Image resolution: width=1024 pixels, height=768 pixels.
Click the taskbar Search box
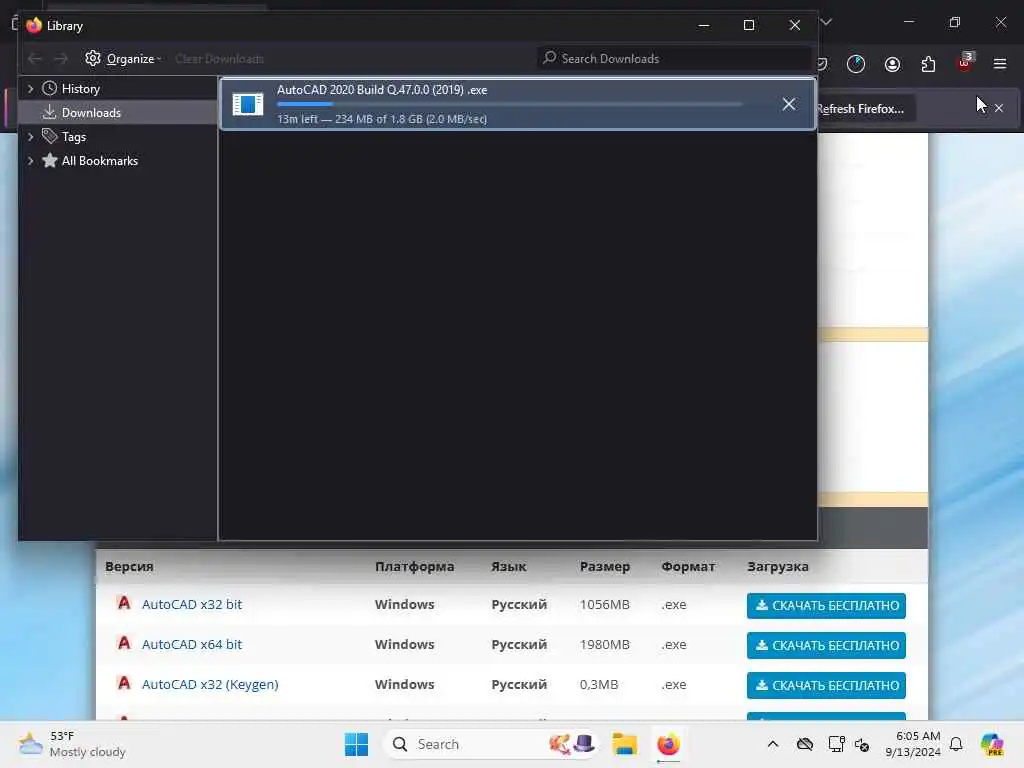491,744
